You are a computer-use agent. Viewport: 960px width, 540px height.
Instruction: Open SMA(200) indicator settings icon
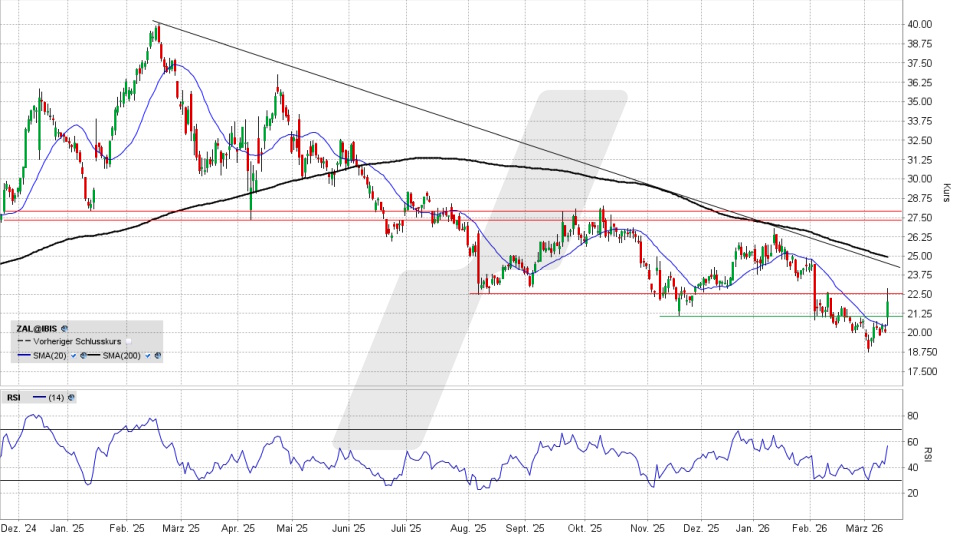(x=158, y=355)
